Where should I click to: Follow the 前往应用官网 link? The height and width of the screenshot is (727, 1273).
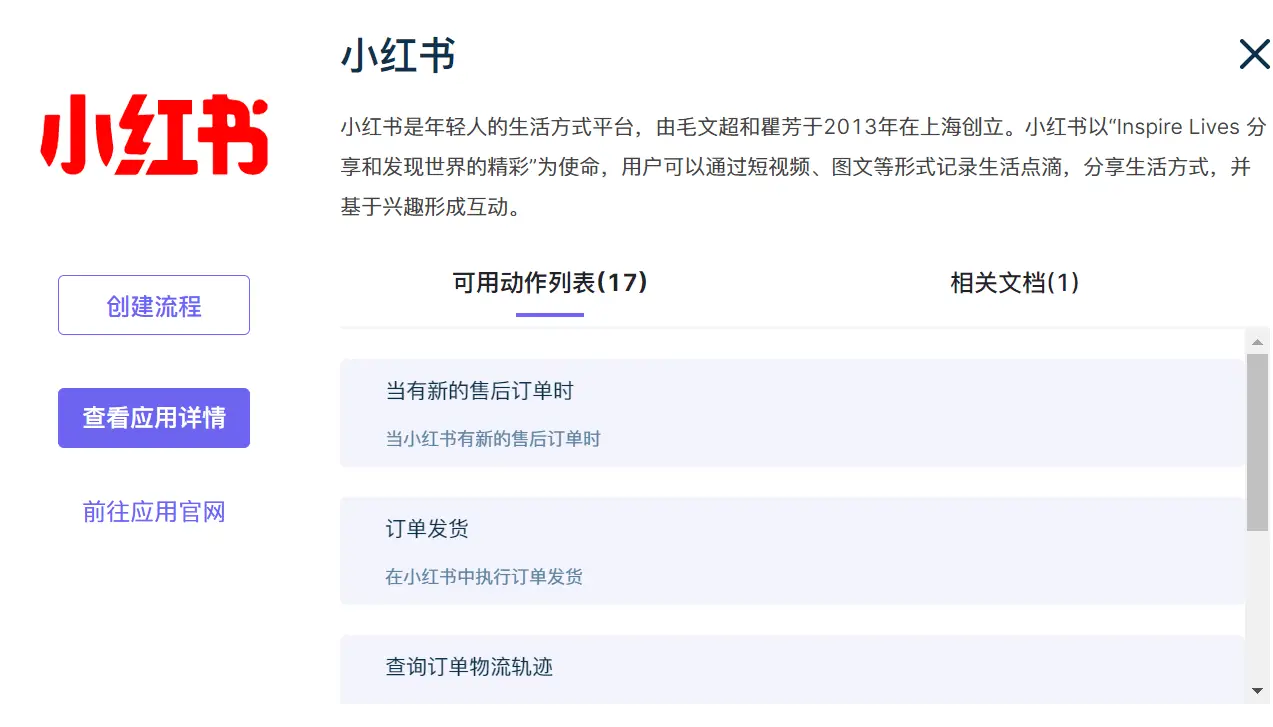point(154,512)
